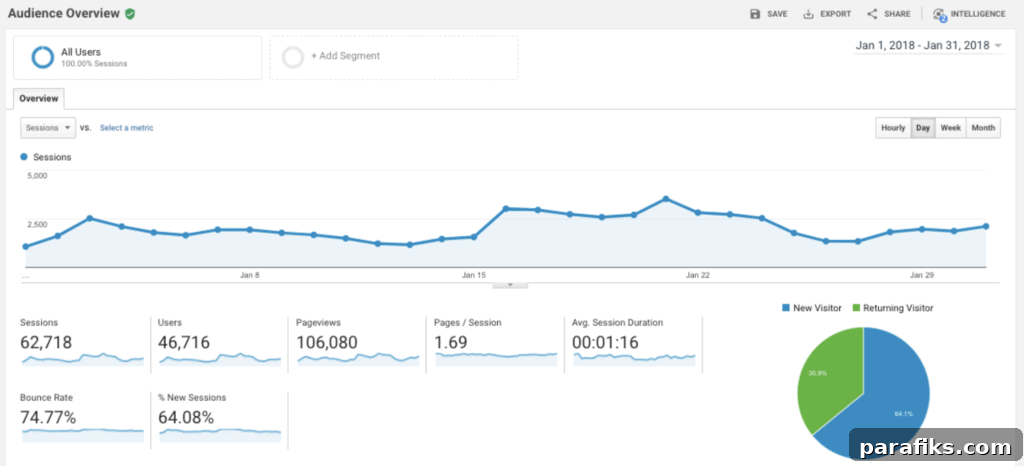Viewport: 1024px width, 466px height.
Task: Click the % New Sessions value 64.08%
Action: point(186,417)
